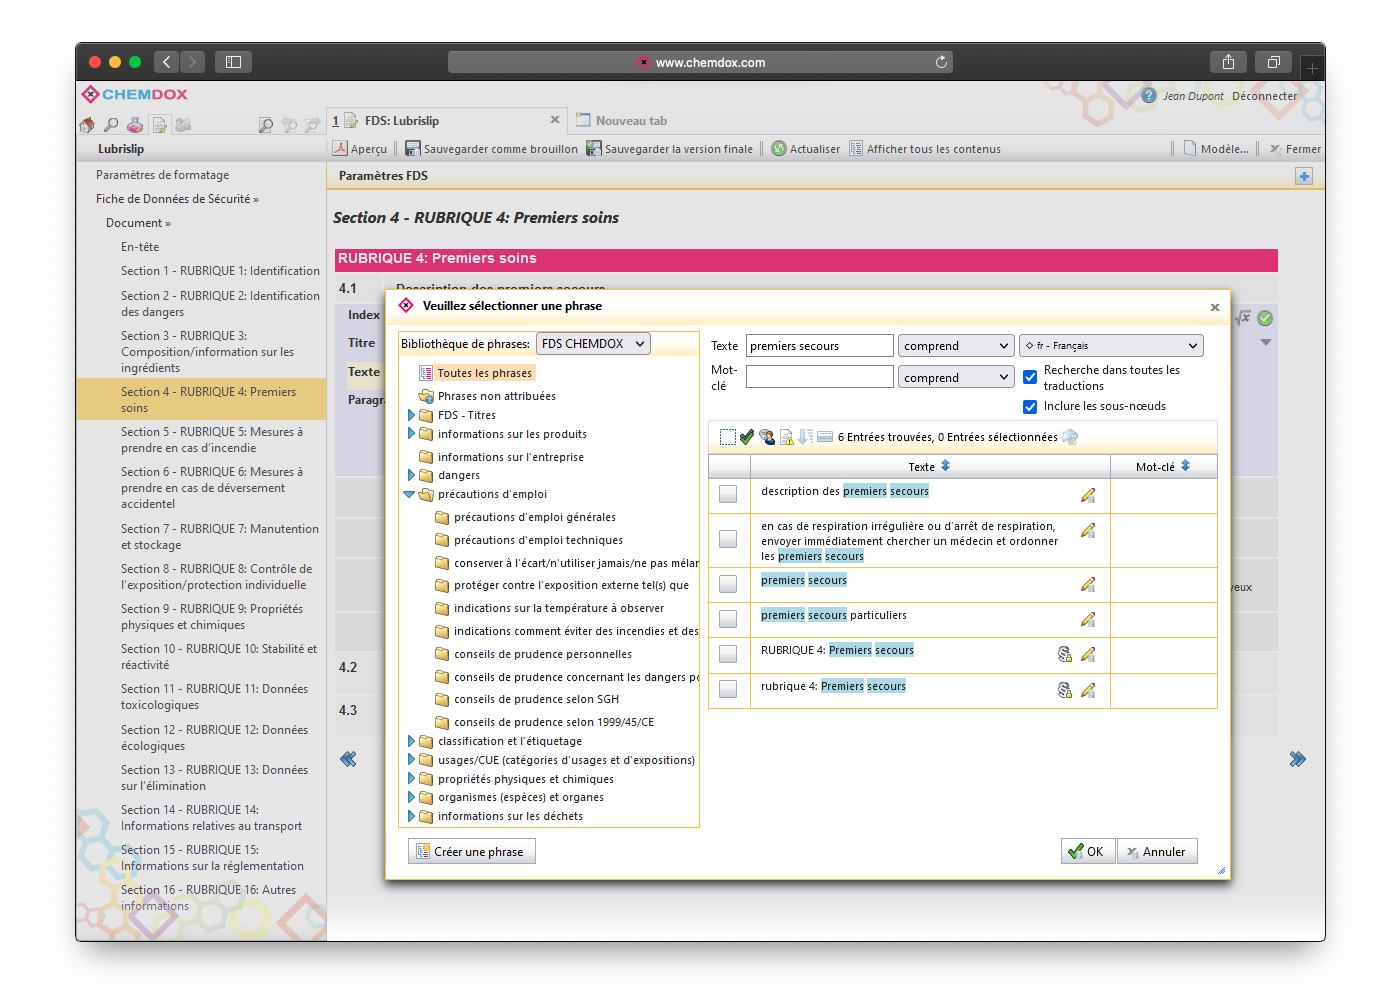Click the Texte search field 'premiers secours'
This screenshot has width=1400, height=1000.
(x=820, y=346)
